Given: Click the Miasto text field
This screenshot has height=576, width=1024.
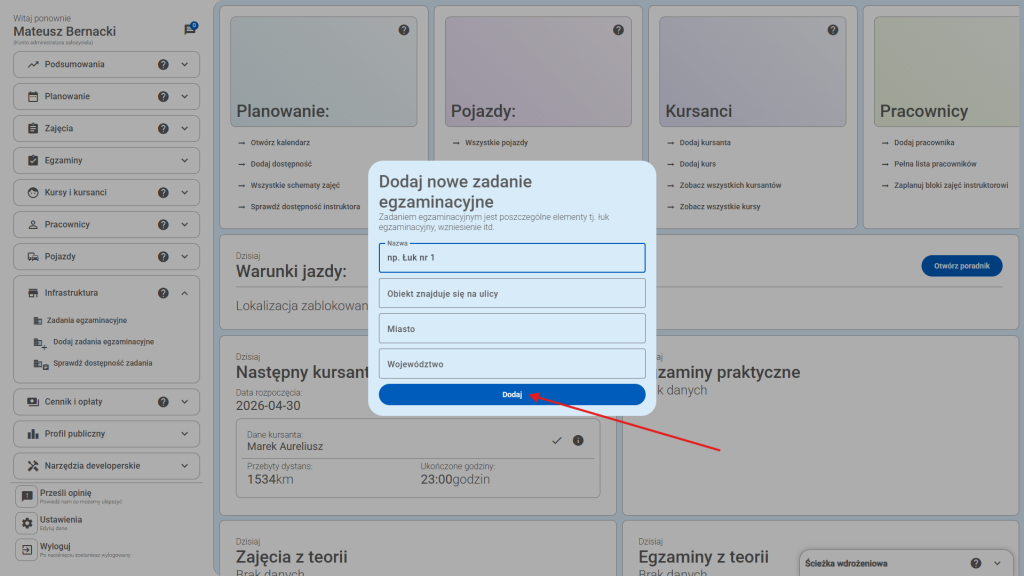Looking at the screenshot, I should click(x=512, y=328).
